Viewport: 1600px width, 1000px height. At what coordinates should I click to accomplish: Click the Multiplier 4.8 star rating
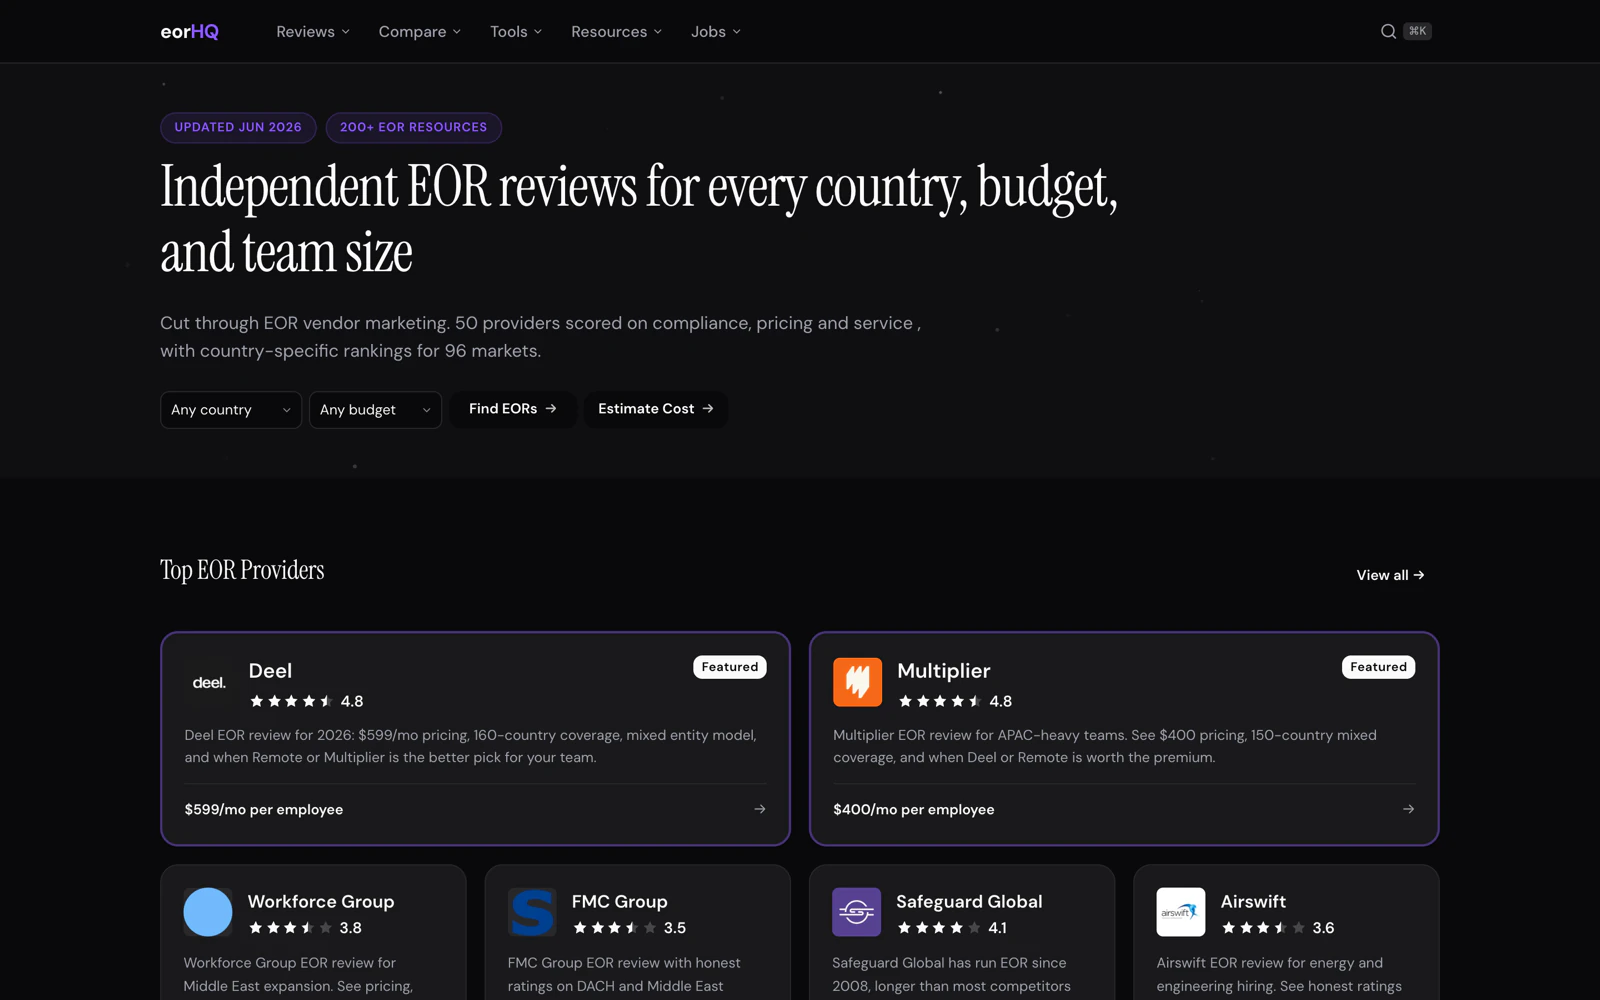pos(955,701)
